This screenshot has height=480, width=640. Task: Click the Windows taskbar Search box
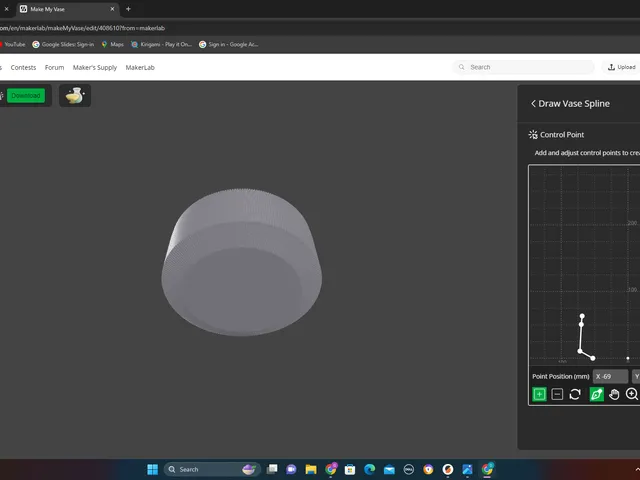(212, 469)
